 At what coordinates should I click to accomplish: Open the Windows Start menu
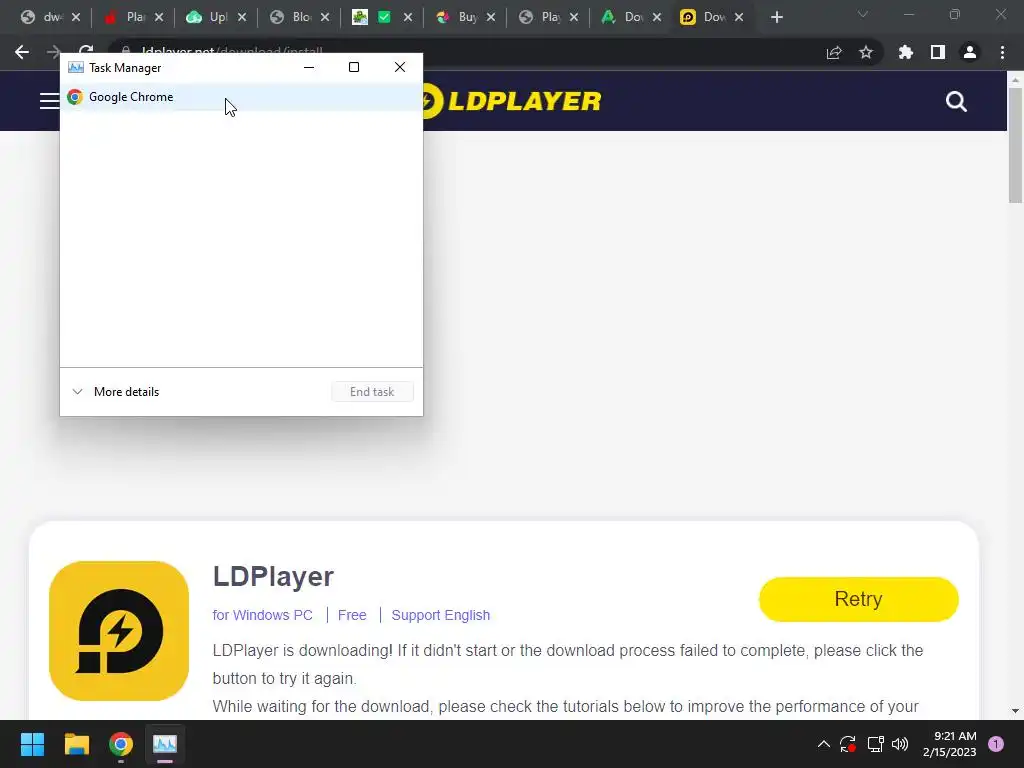[x=32, y=744]
